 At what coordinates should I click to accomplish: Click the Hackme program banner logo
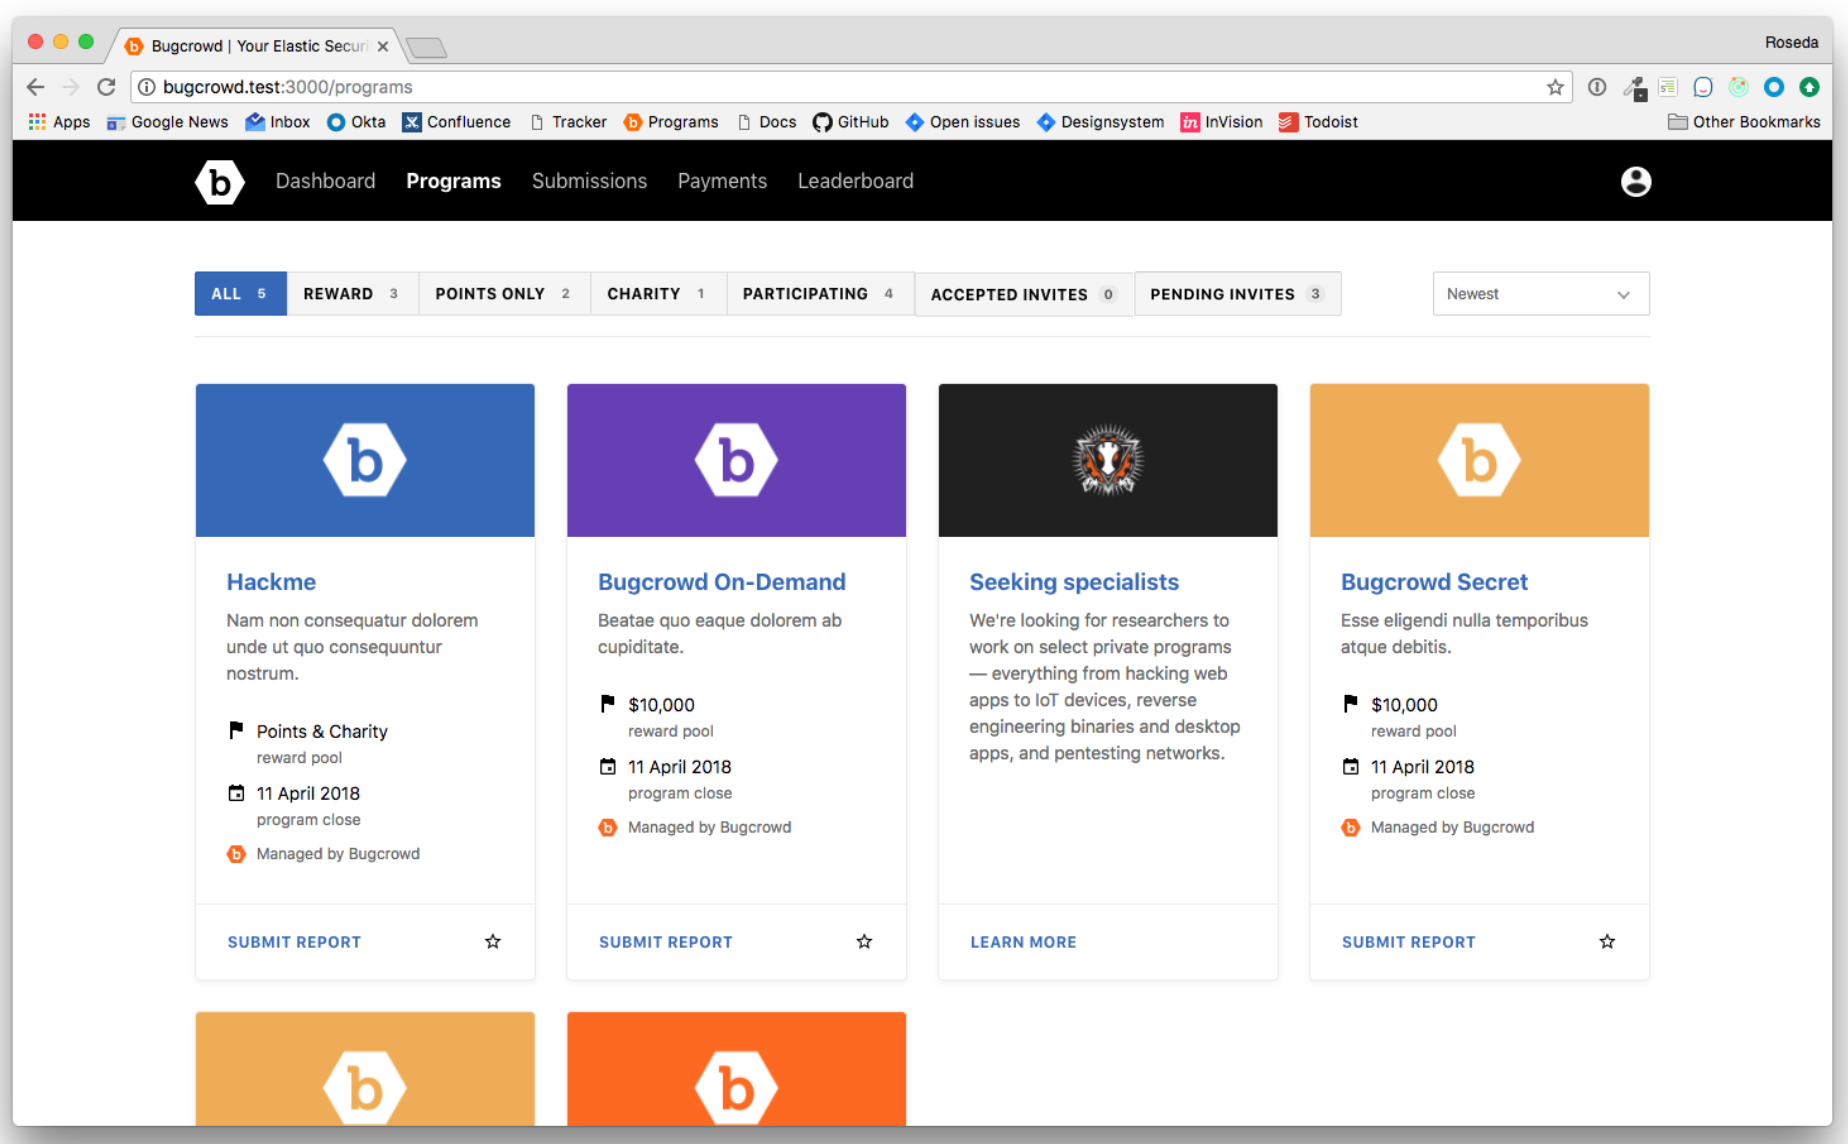(365, 460)
